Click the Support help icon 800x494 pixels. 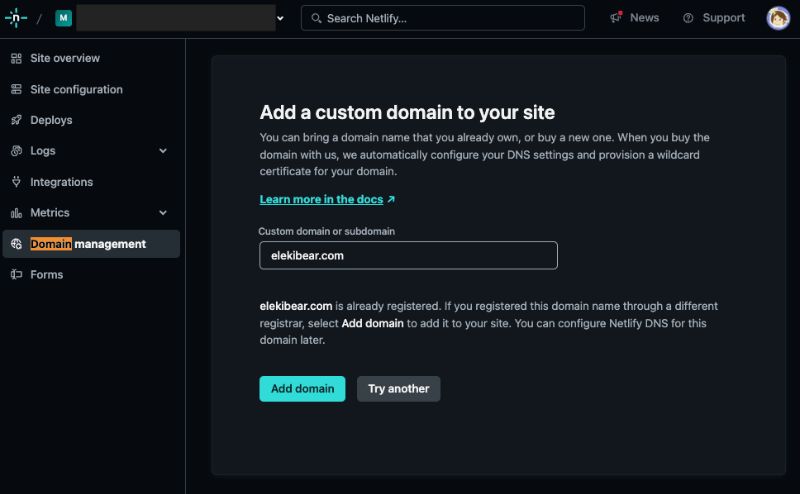point(688,18)
